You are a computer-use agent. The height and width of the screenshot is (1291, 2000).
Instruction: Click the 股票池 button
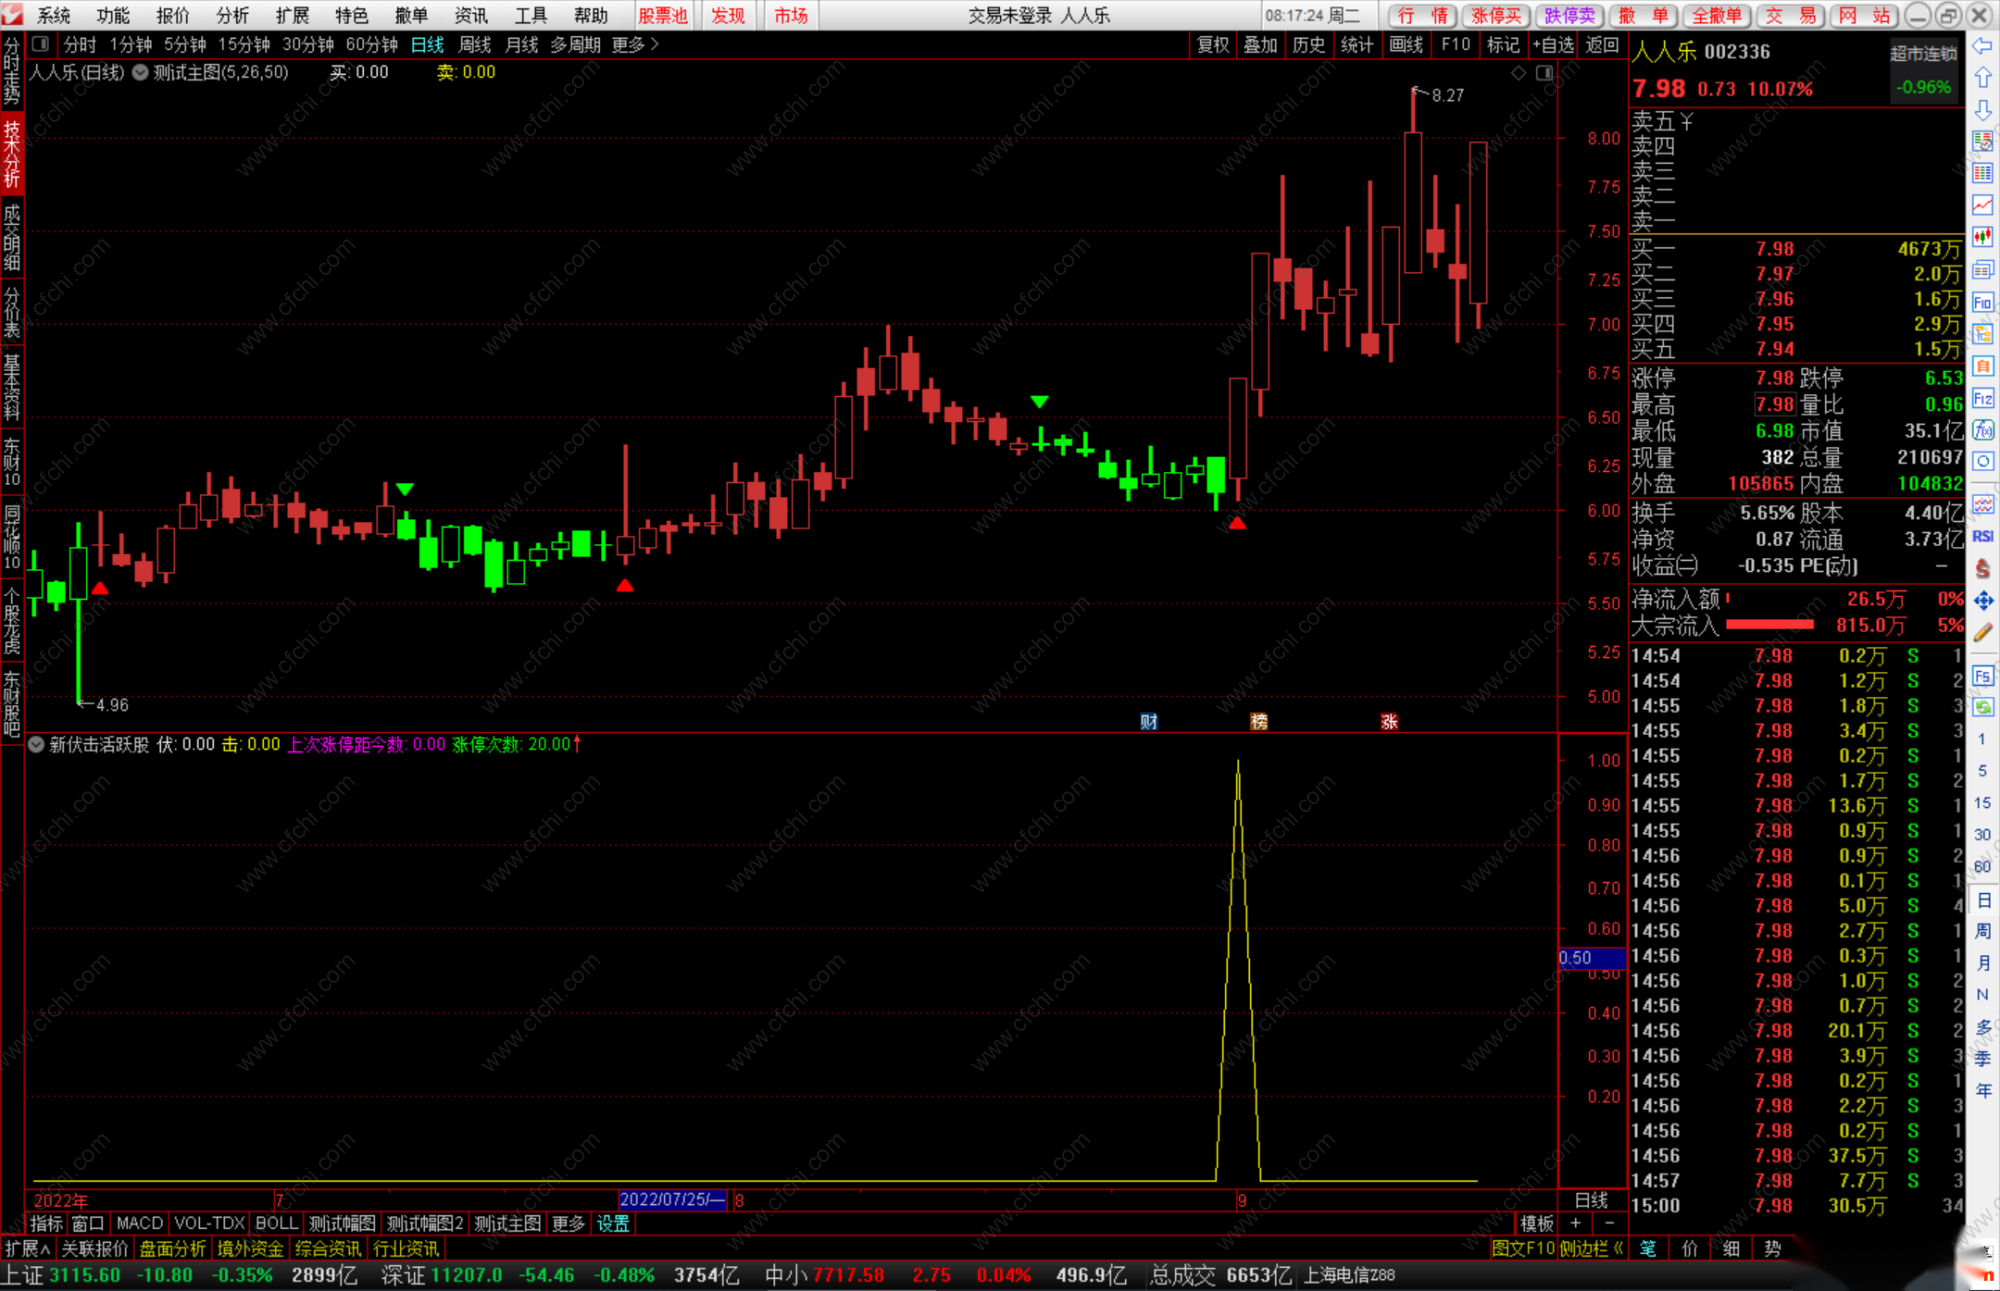tap(662, 15)
